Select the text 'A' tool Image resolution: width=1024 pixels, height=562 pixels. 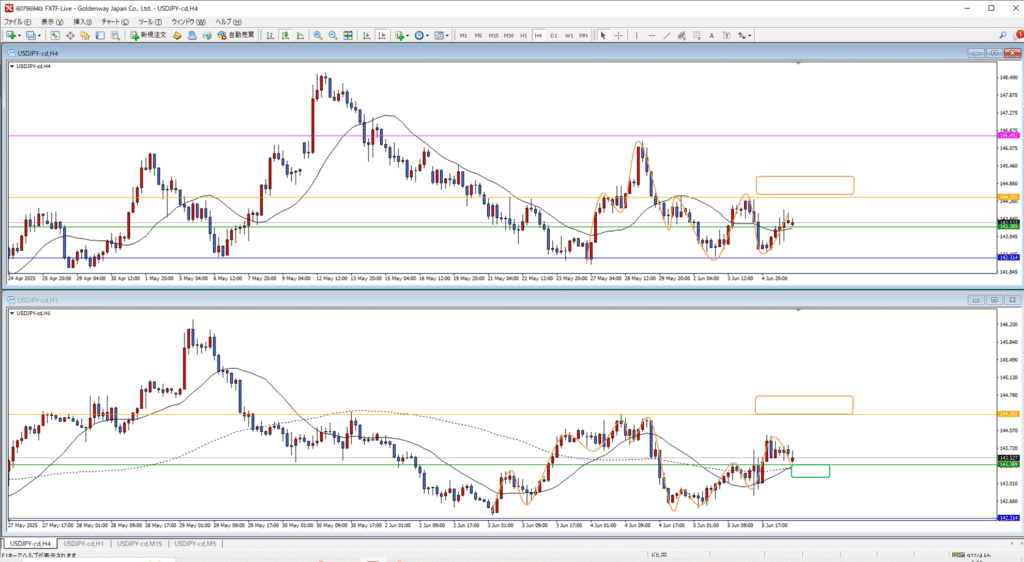pyautogui.click(x=711, y=35)
